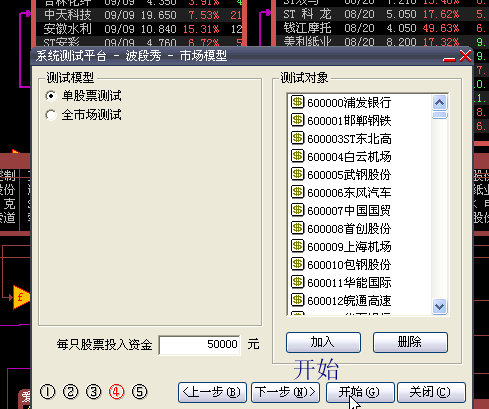Select 600012皖通高速 in the test object list

pos(349,300)
